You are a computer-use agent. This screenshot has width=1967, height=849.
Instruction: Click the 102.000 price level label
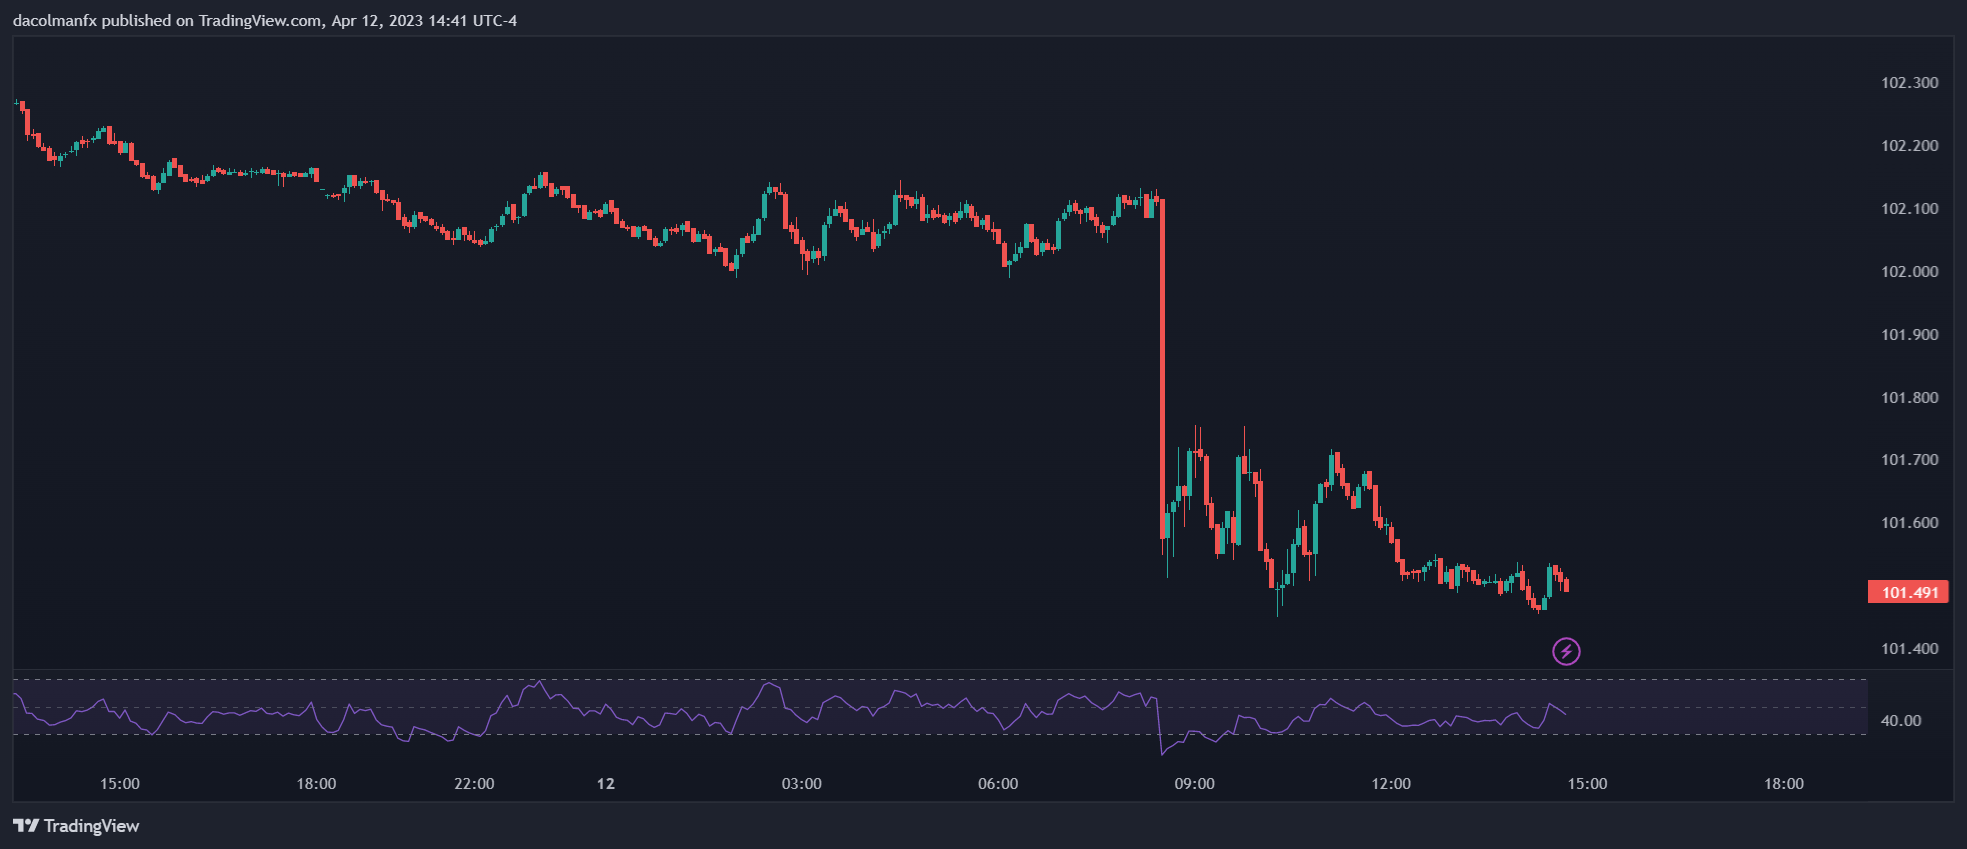pos(1910,272)
